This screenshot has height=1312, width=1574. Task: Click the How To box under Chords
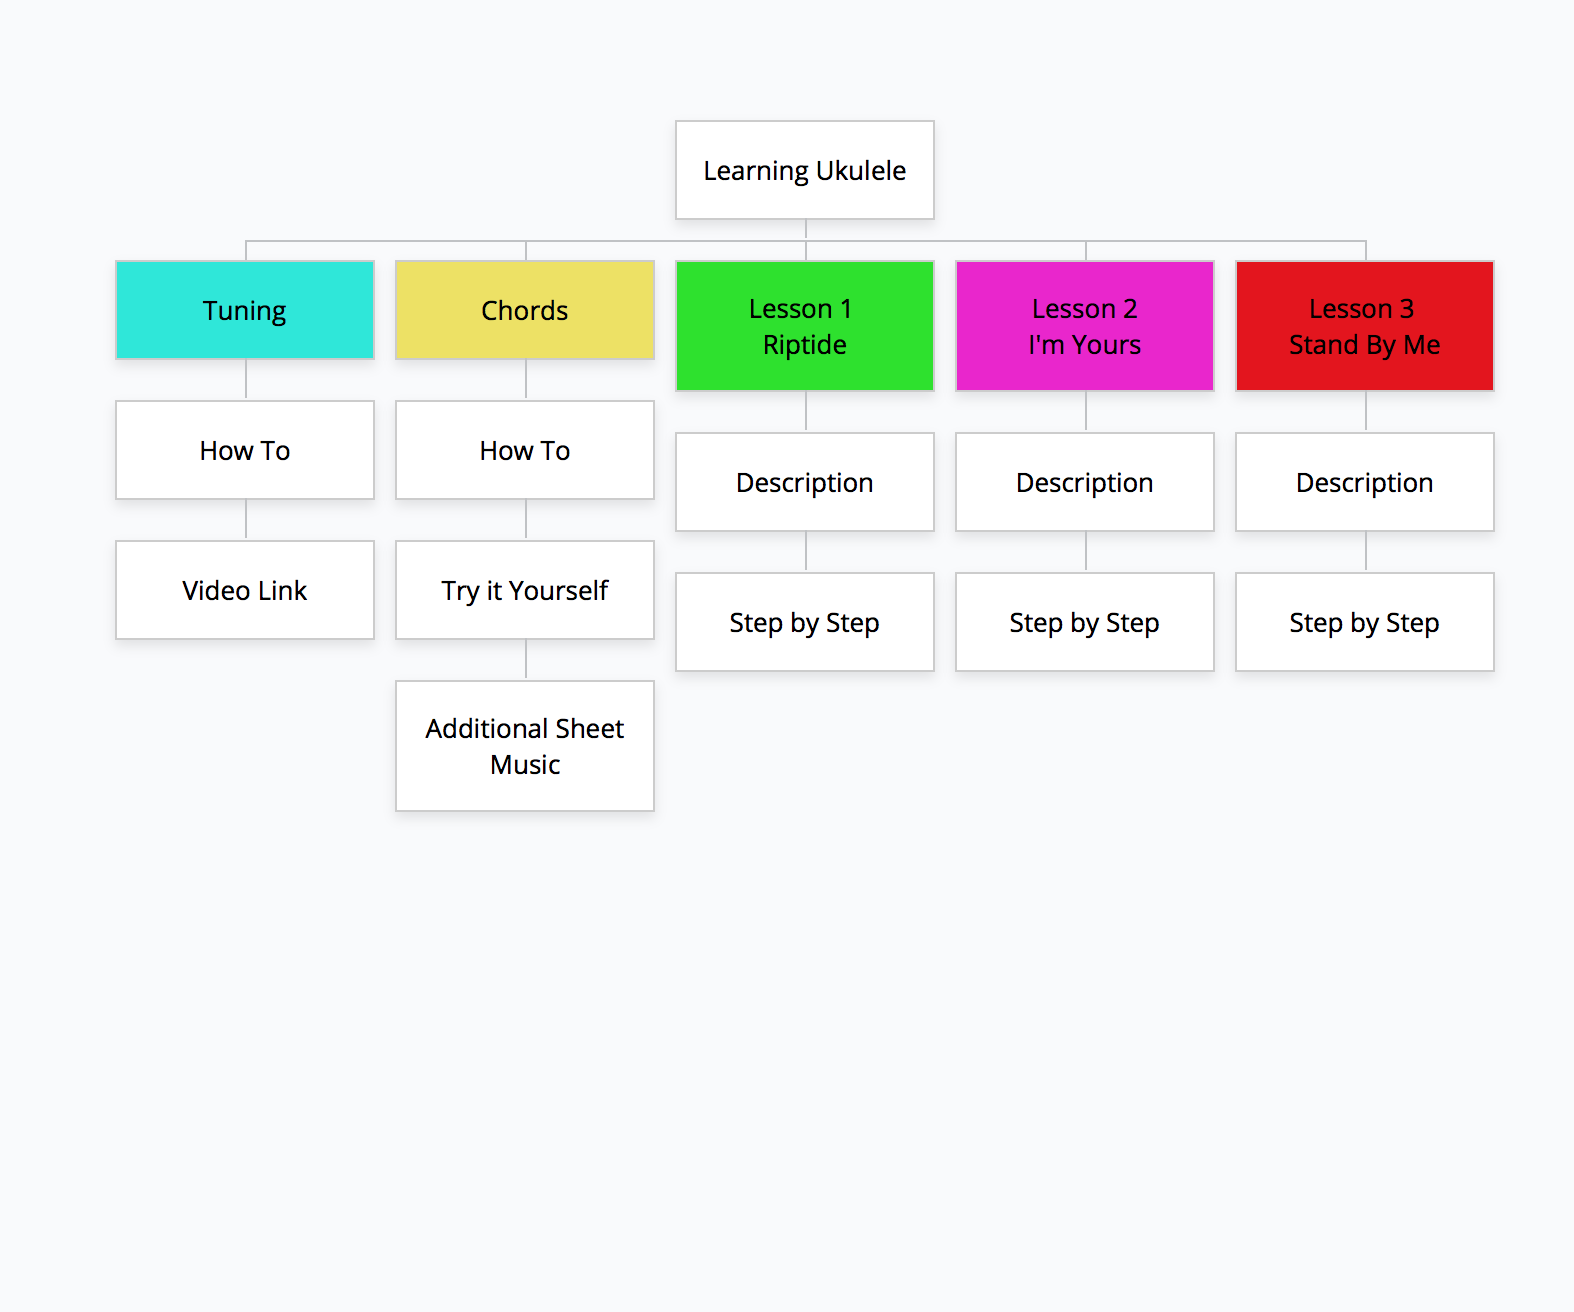(x=525, y=450)
